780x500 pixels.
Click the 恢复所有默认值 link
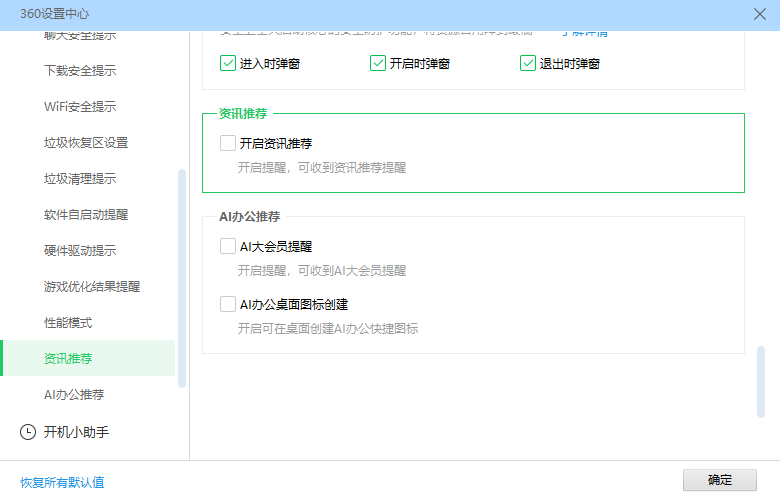point(62,482)
